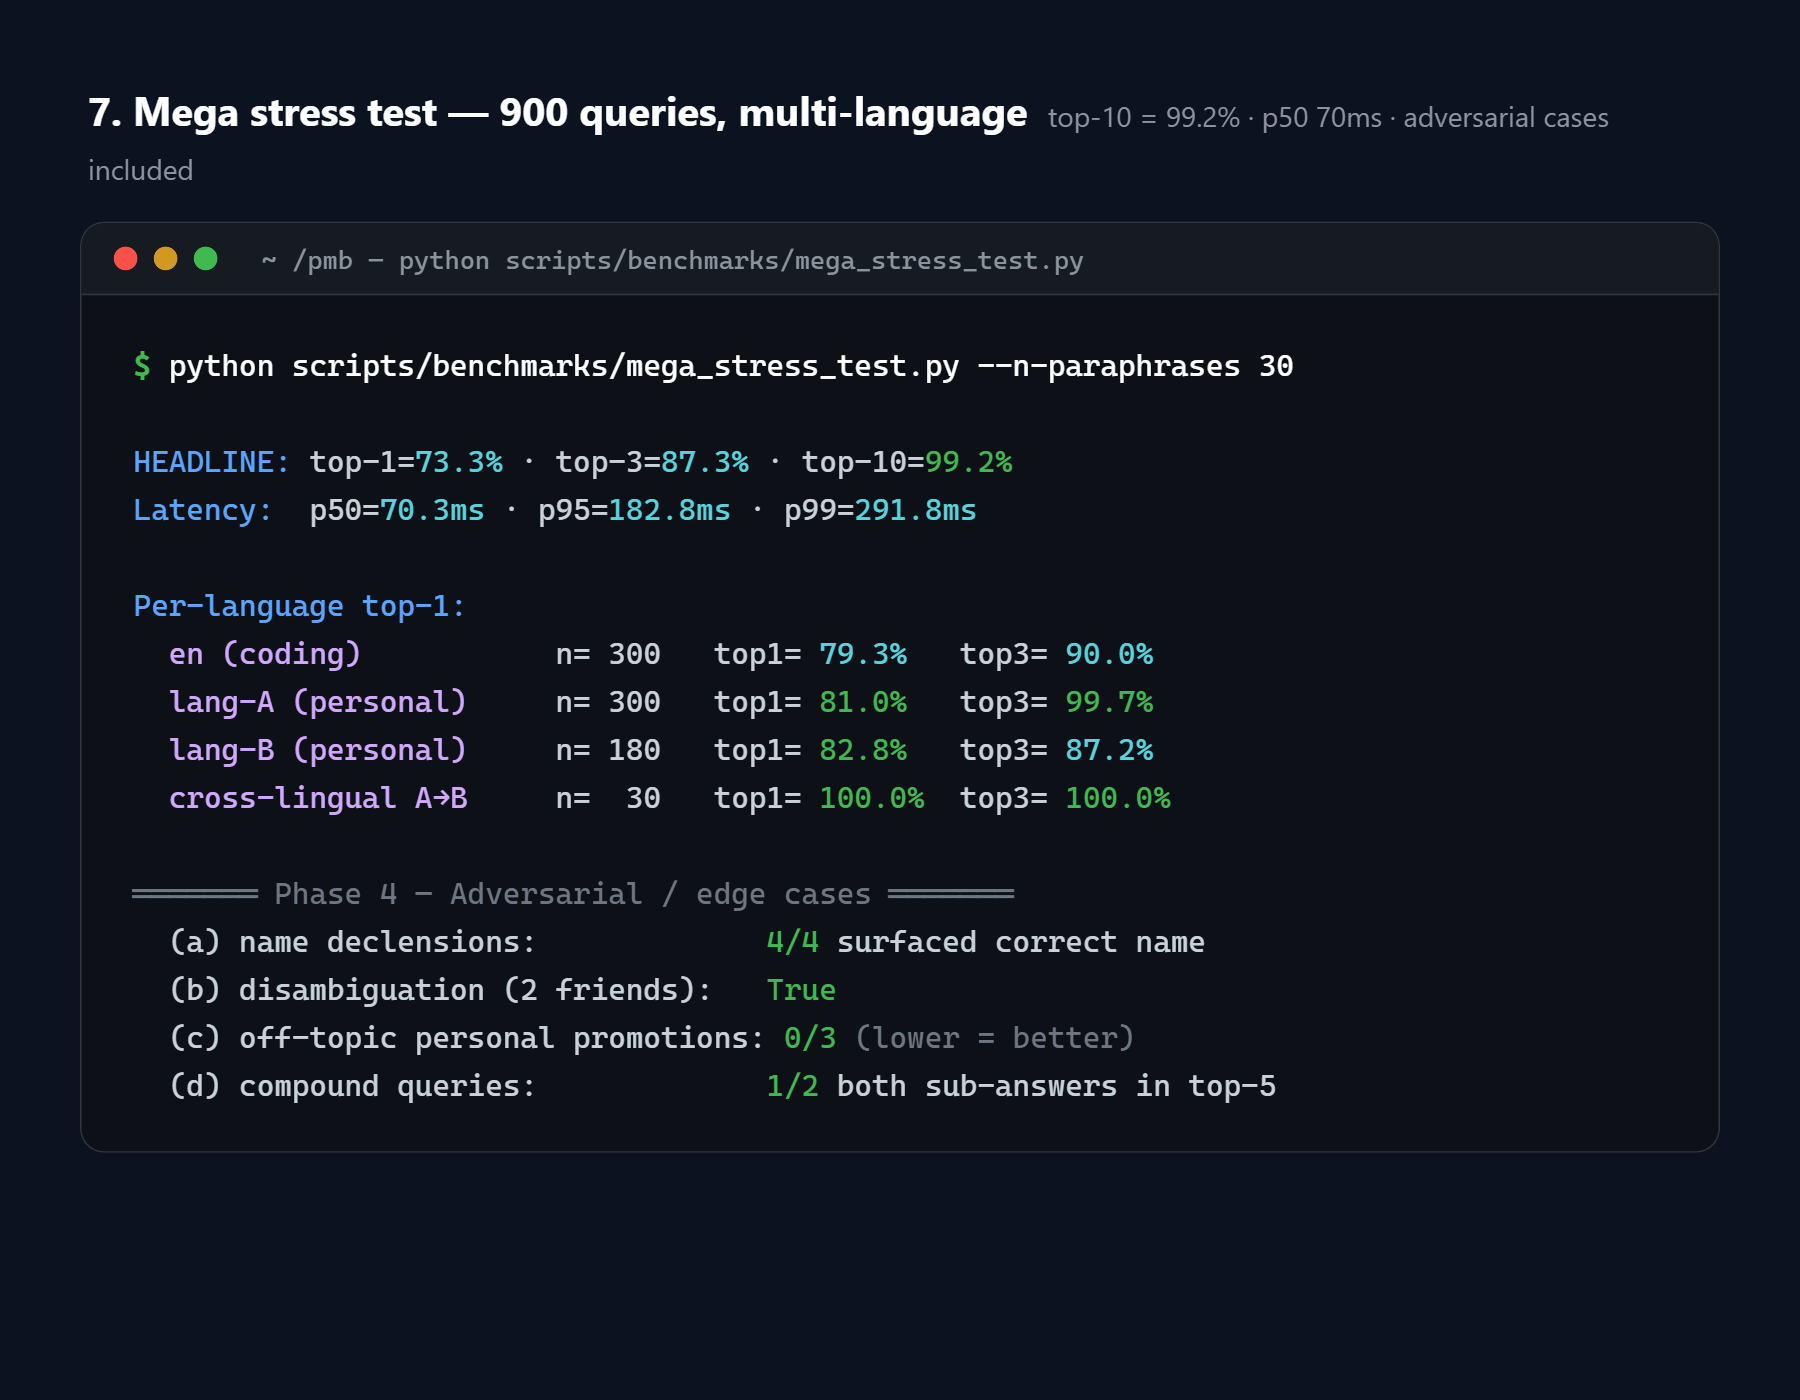The height and width of the screenshot is (1400, 1800).
Task: Click the top-10 value '99.2%' in headline
Action: click(968, 462)
